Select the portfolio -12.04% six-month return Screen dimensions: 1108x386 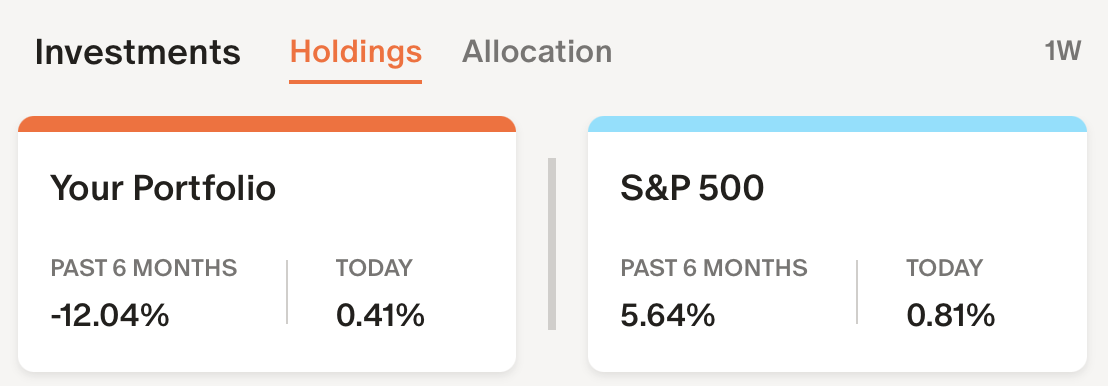[110, 315]
